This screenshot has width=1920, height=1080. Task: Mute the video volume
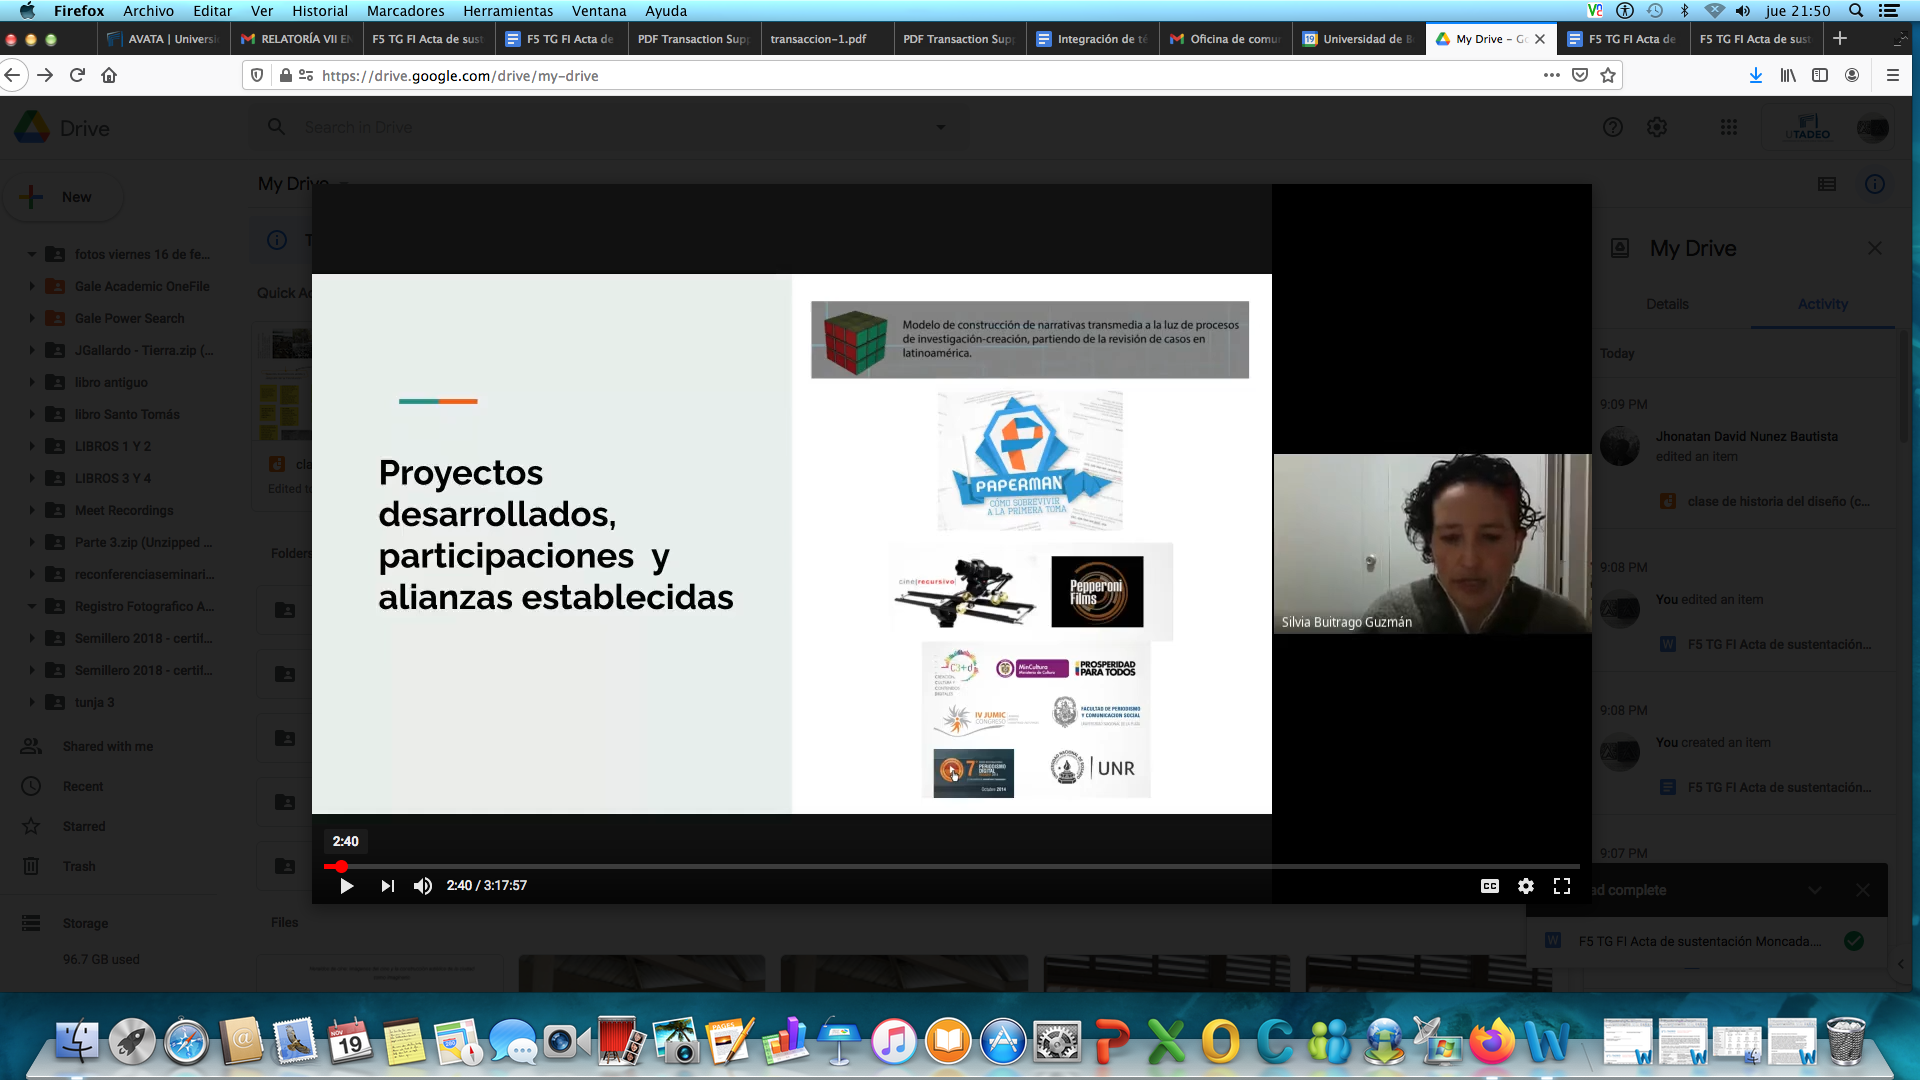pyautogui.click(x=423, y=886)
